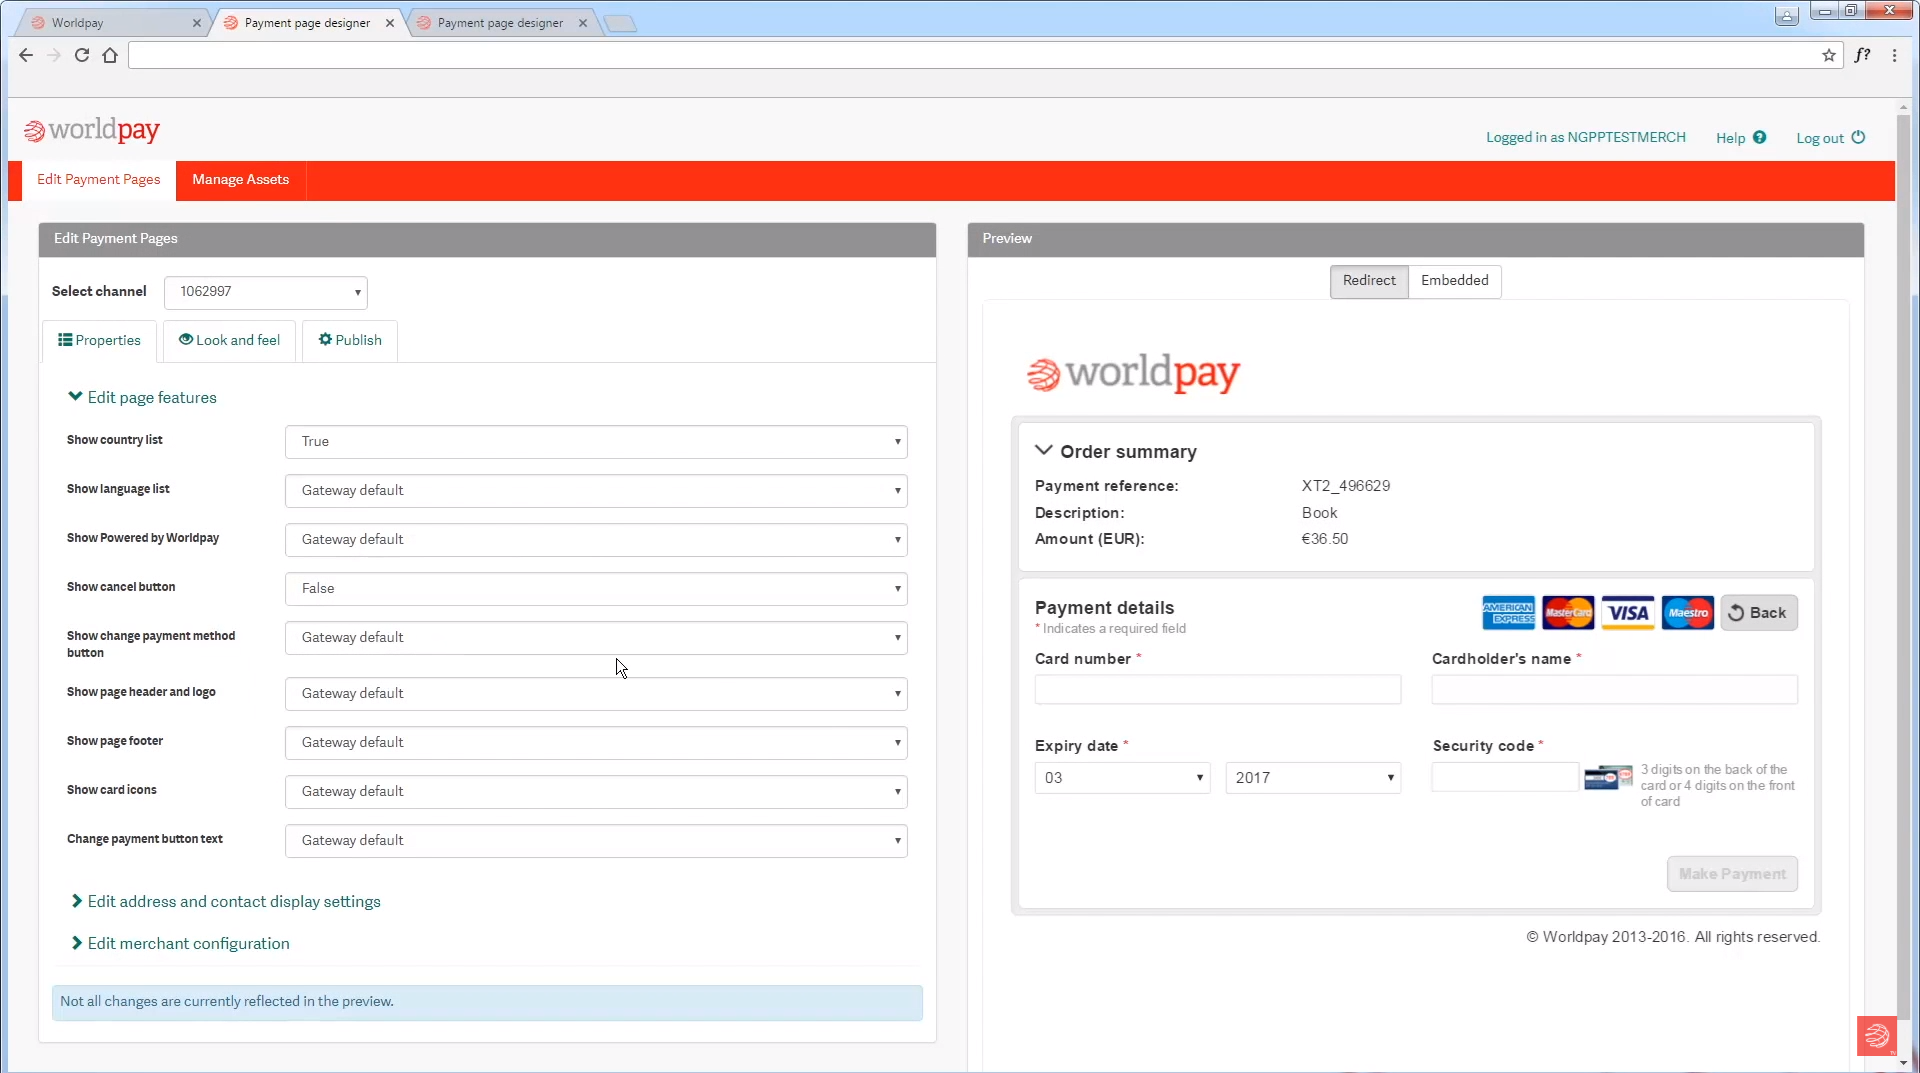Screen dimensions: 1920x1073
Task: Click the Cardholder's name input field
Action: point(1614,690)
